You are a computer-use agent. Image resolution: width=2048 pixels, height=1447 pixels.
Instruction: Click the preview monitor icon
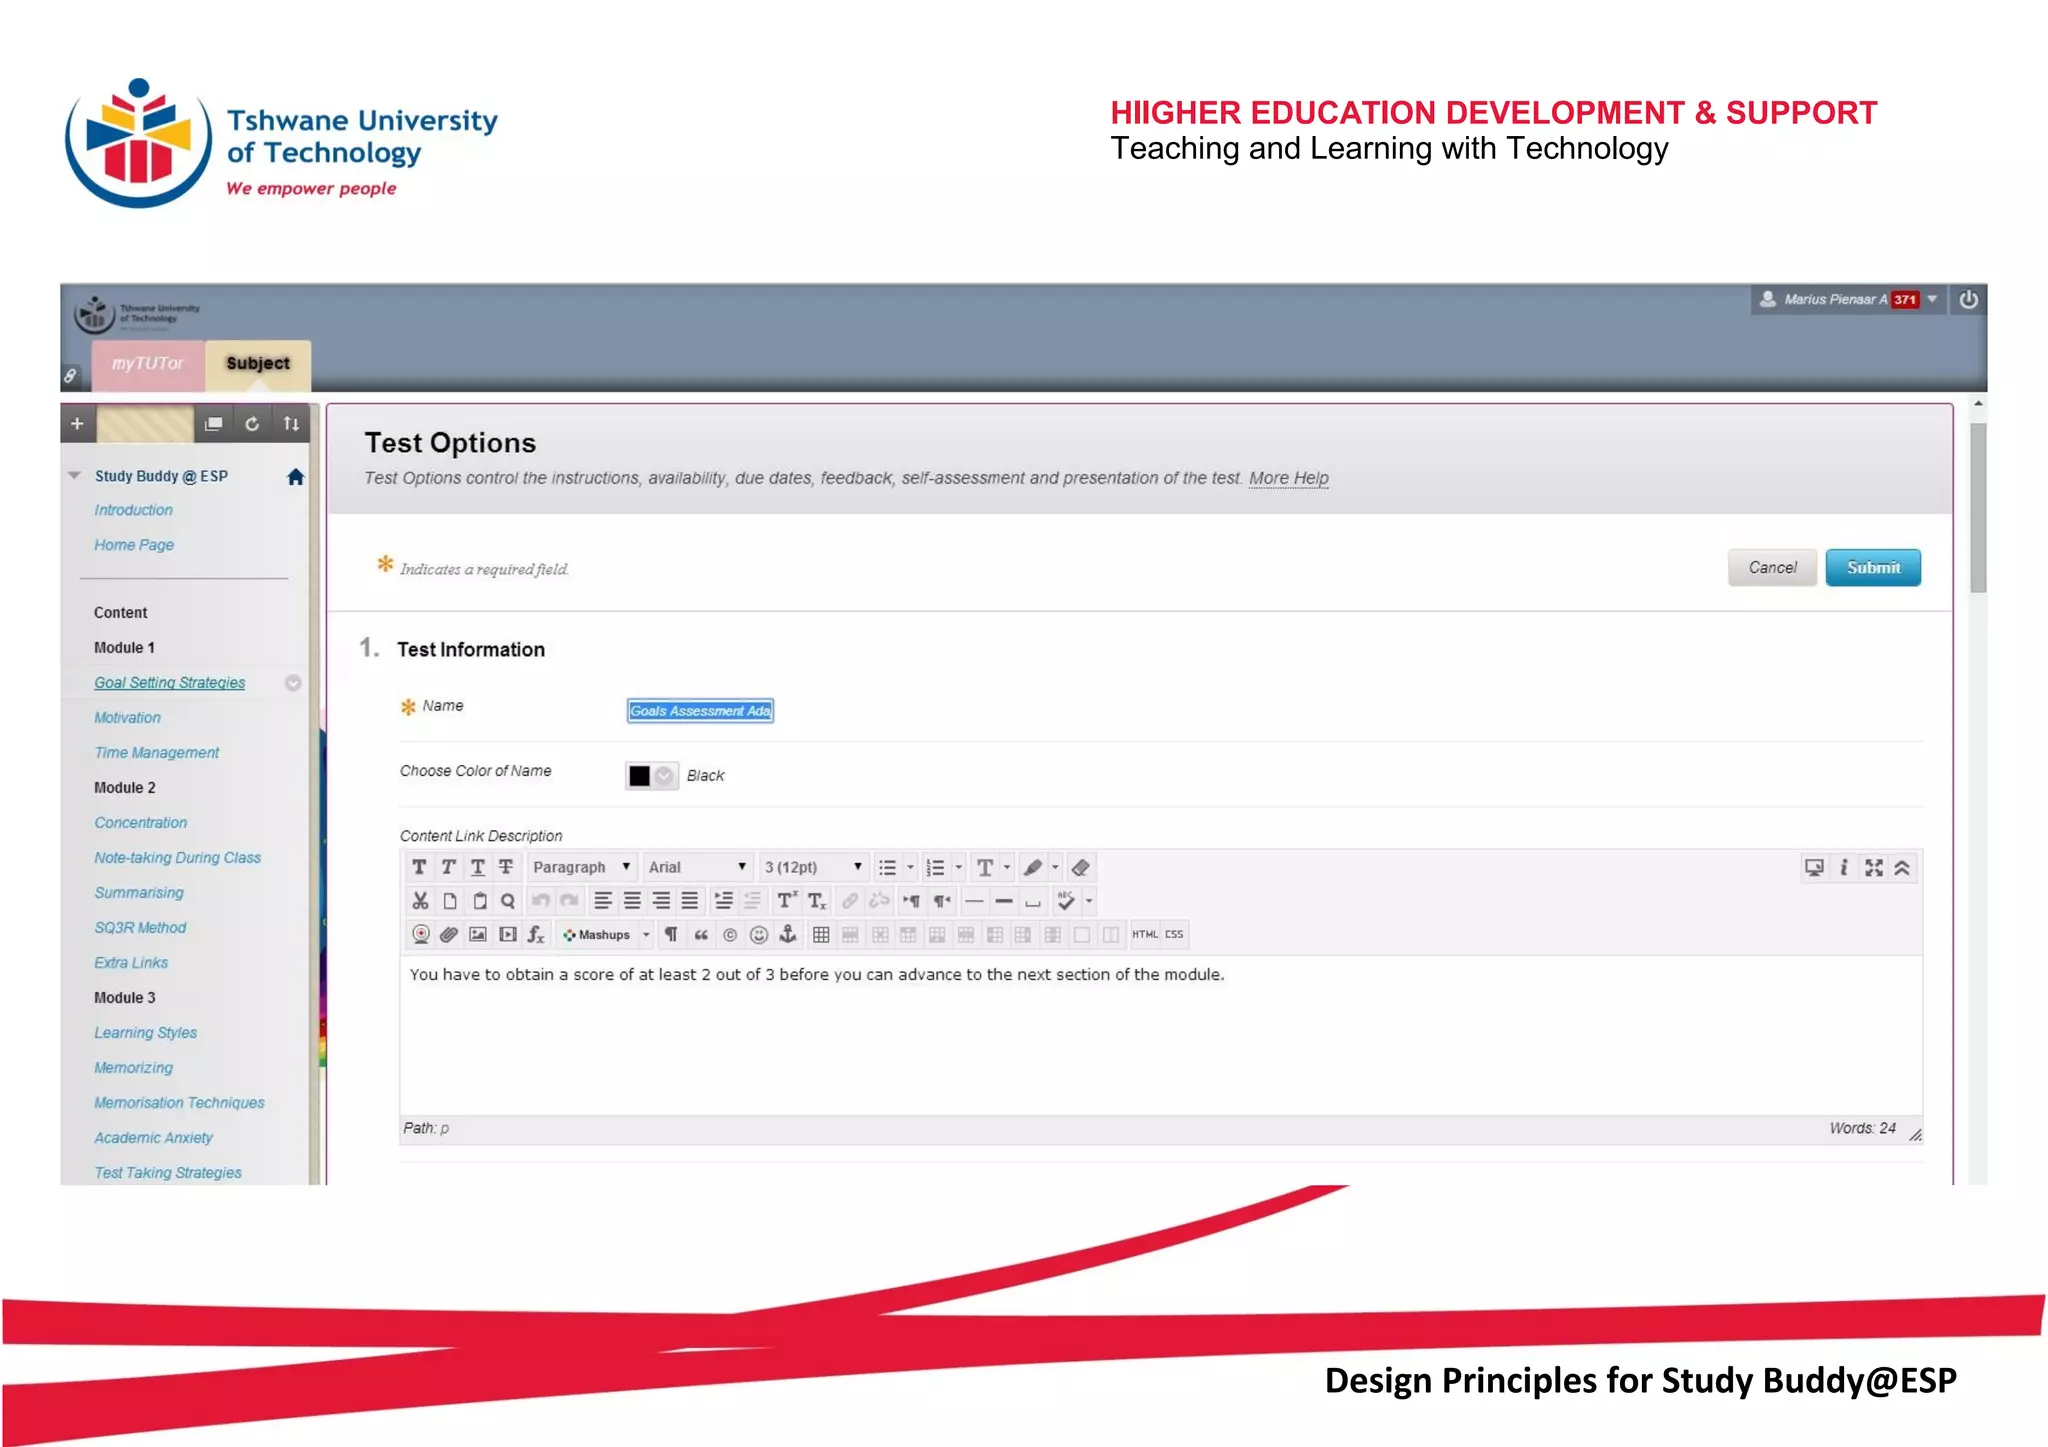pos(1814,867)
